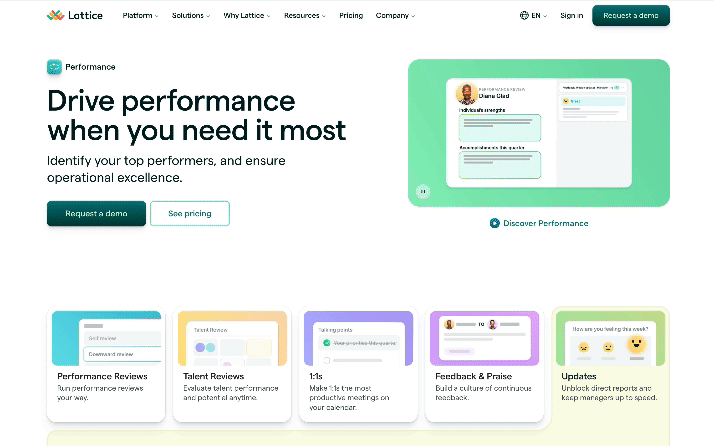Click the sad emoji in Updates thumbnail
The height and width of the screenshot is (446, 714).
pyautogui.click(x=584, y=348)
